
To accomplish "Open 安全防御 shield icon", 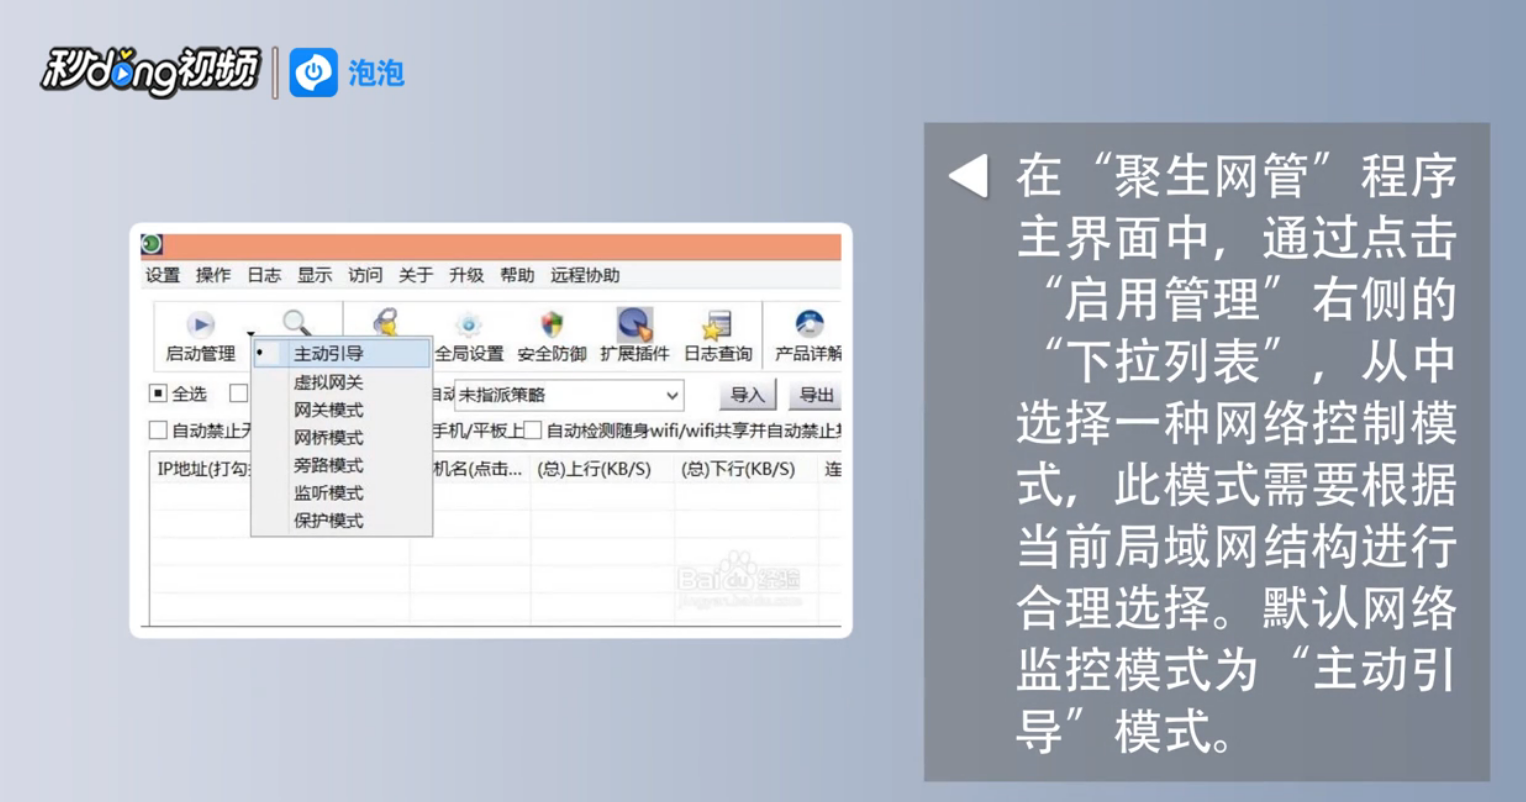I will (x=552, y=324).
